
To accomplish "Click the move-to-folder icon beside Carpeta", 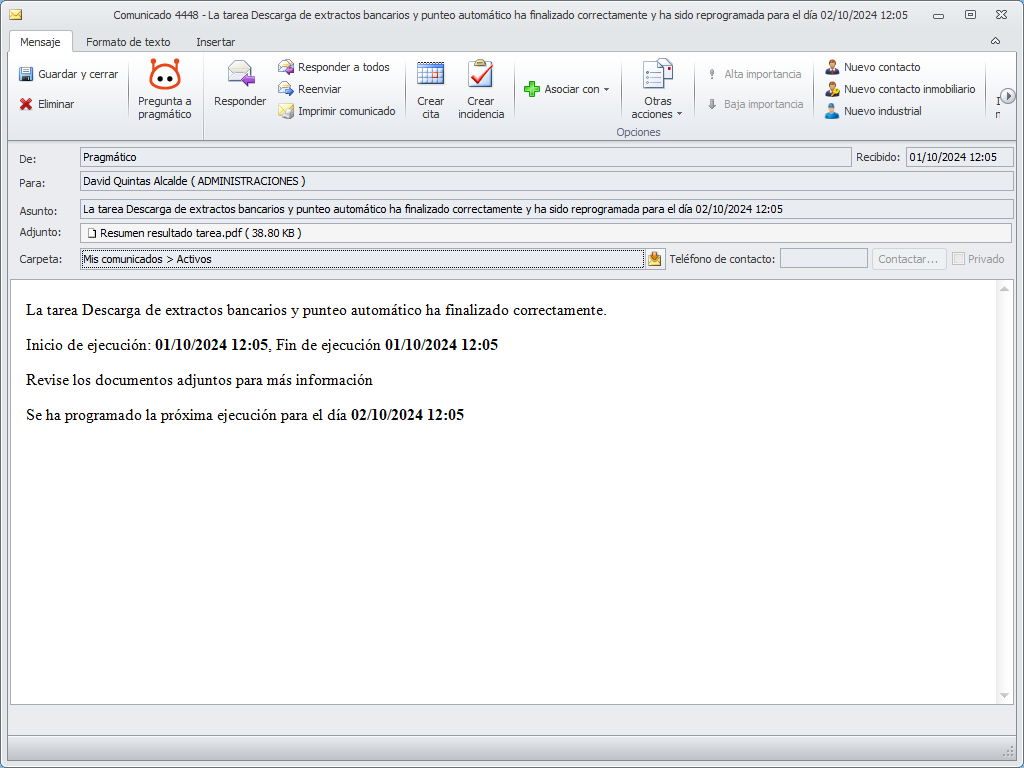I will click(x=655, y=259).
